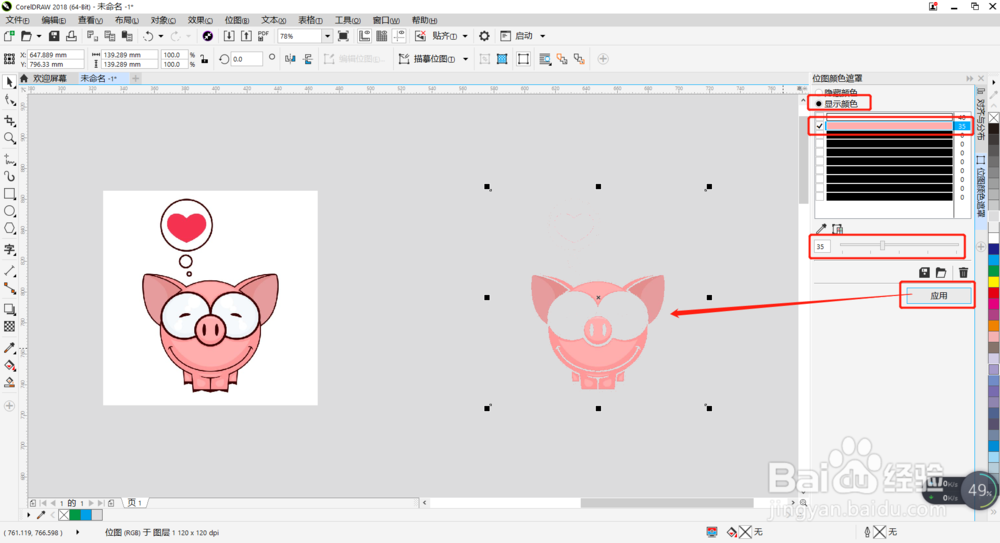Pick the yellow swatch in color palette

[x=994, y=281]
